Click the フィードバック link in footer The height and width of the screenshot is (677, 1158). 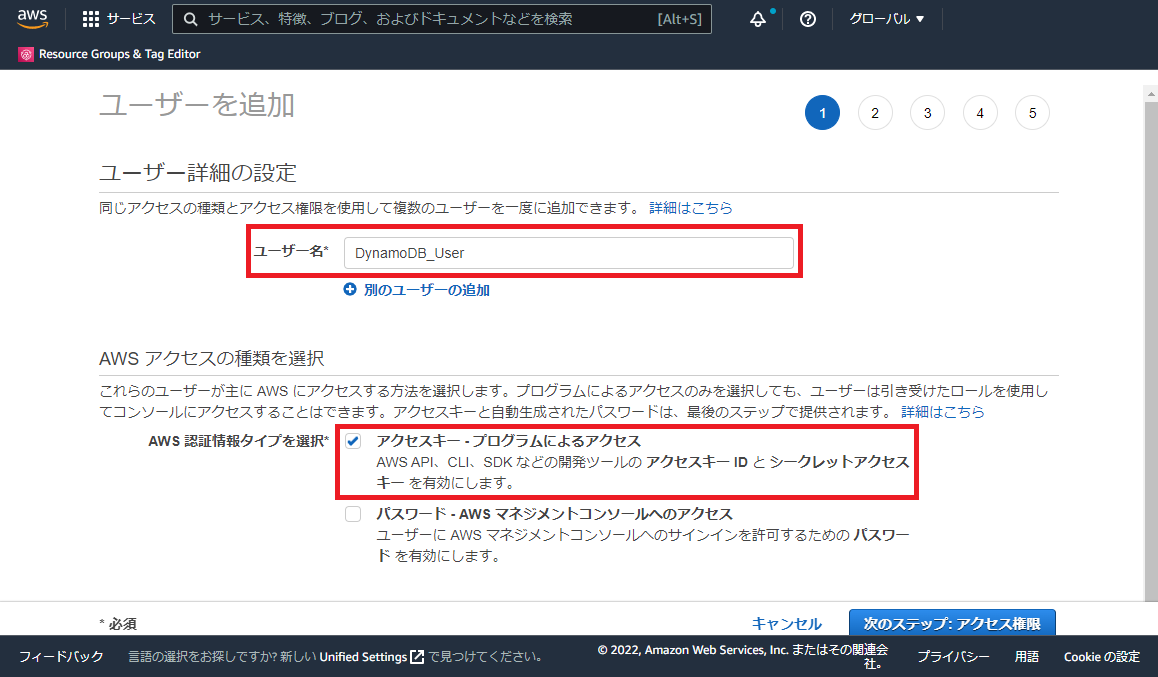(x=61, y=657)
